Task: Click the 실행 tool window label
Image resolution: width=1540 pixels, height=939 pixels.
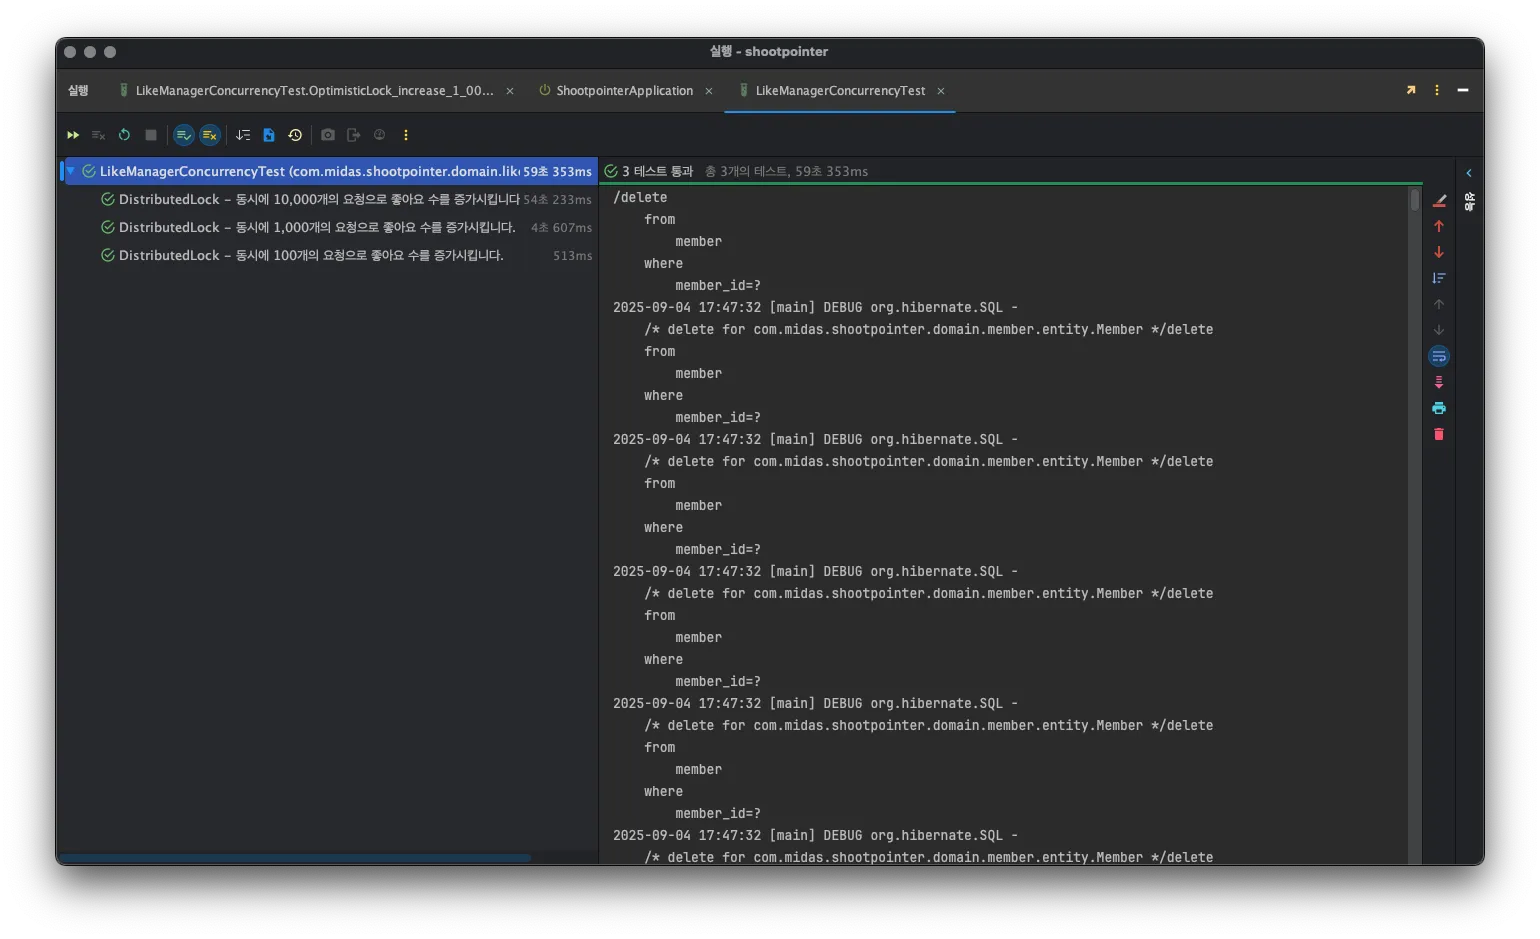Action: point(78,91)
